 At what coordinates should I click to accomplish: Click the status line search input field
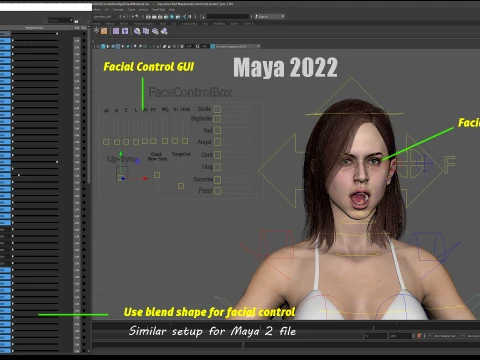[228, 16]
